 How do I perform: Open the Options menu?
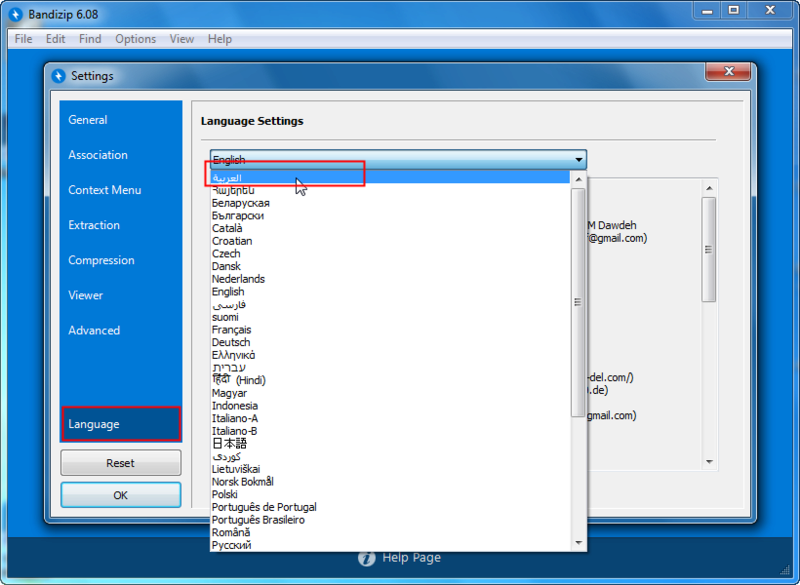tap(135, 39)
